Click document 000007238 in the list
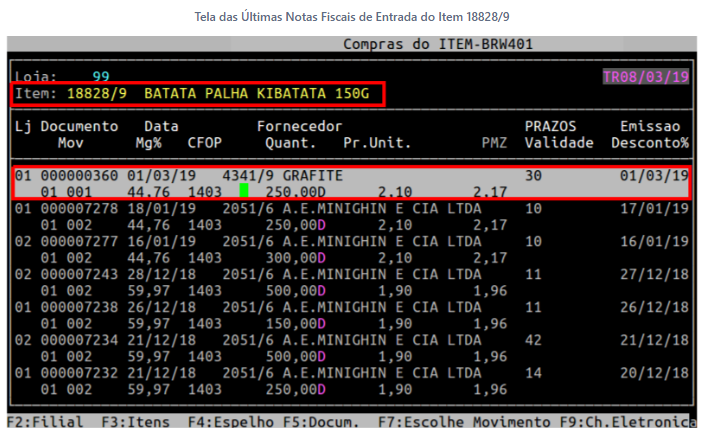The image size is (701, 433). [x=79, y=307]
